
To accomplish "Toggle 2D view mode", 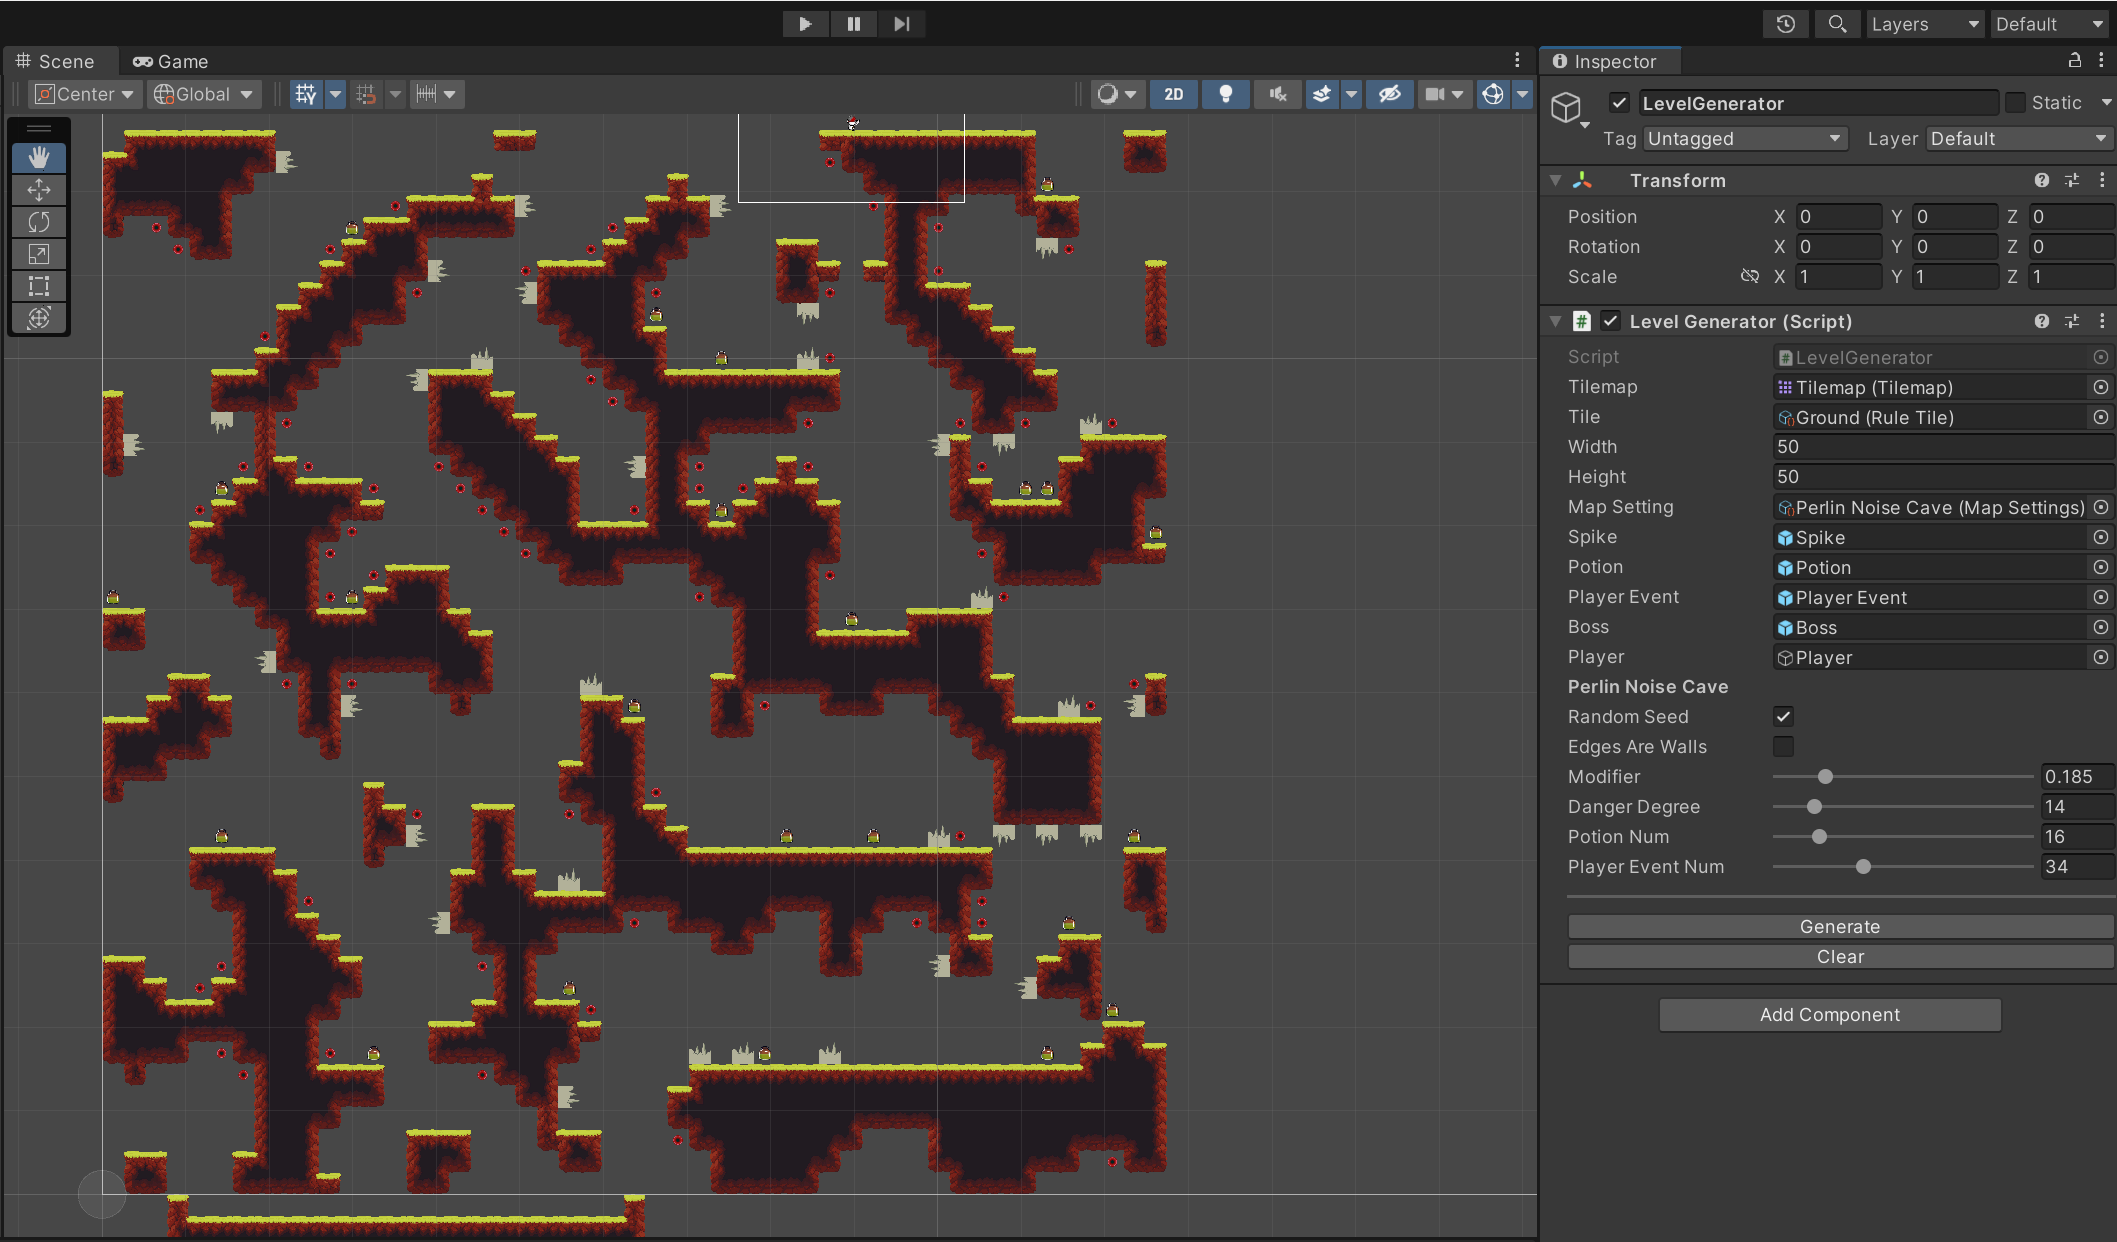I will pyautogui.click(x=1174, y=94).
